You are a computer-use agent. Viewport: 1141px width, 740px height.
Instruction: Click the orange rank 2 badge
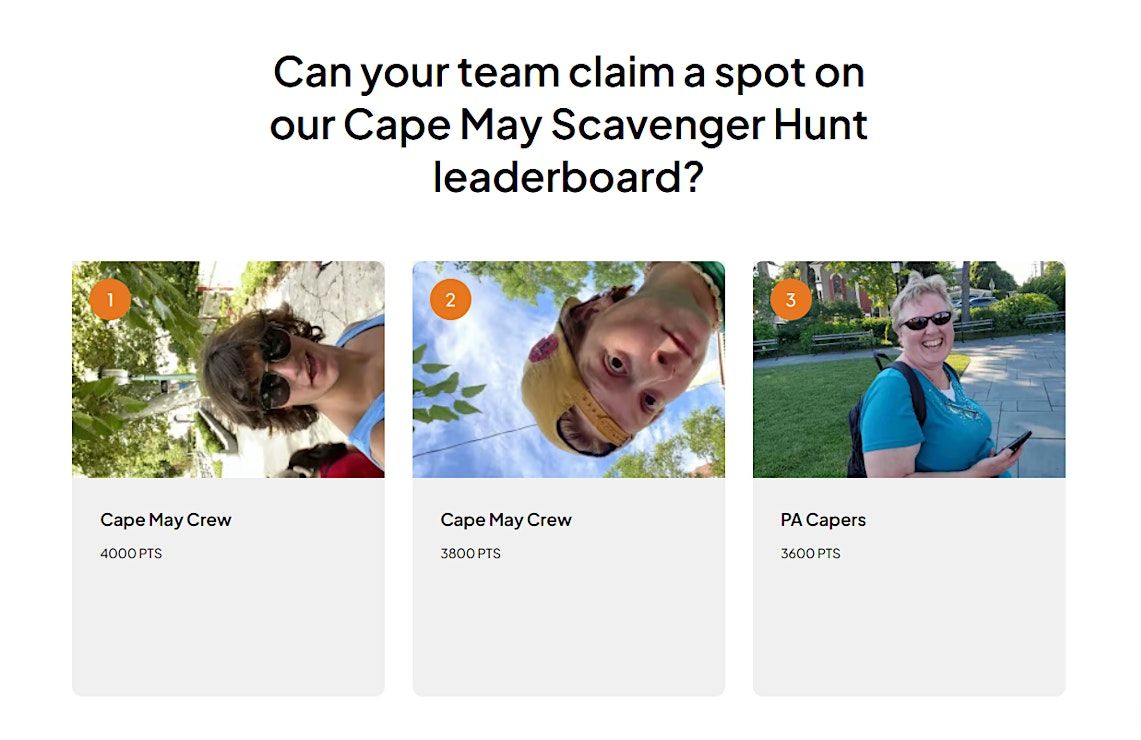450,299
